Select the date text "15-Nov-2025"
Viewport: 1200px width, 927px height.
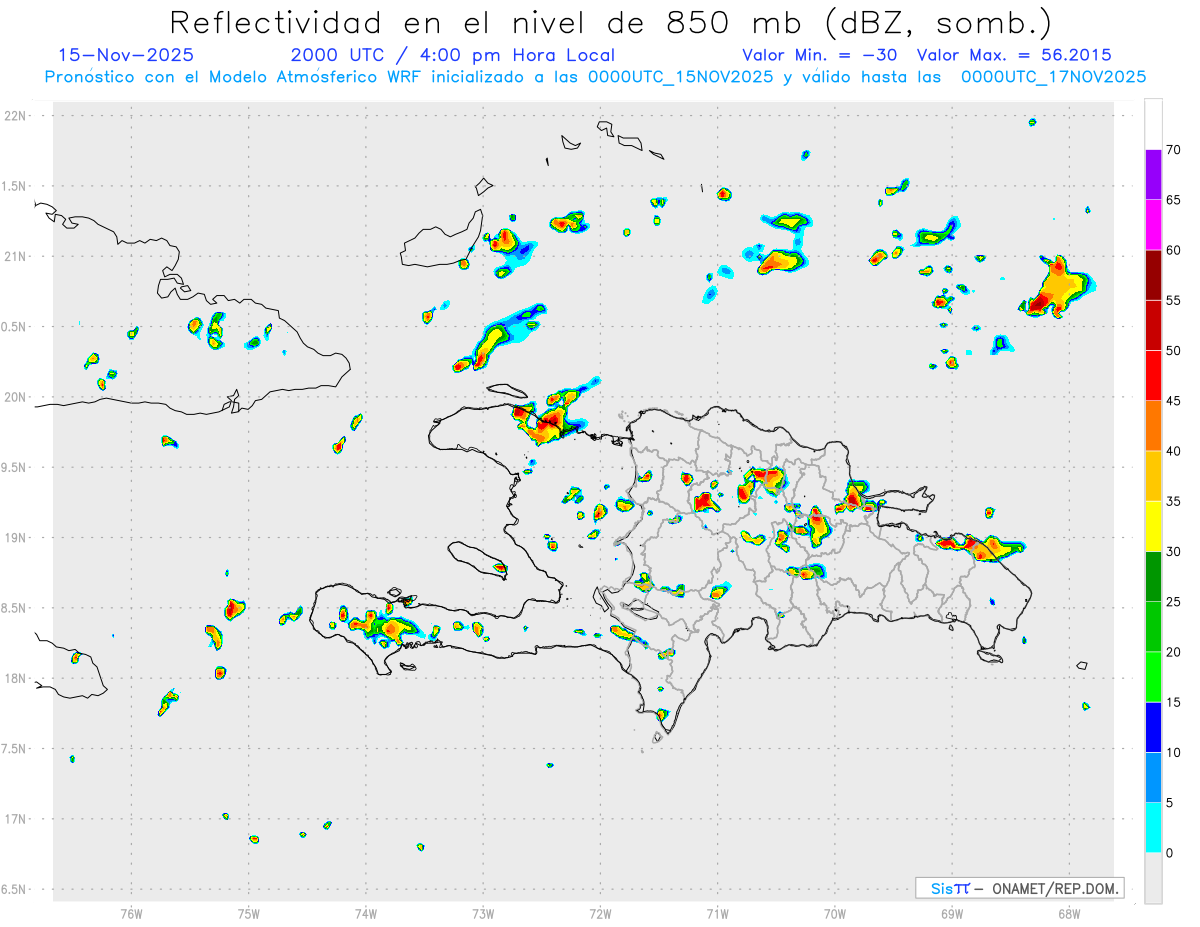[x=127, y=55]
